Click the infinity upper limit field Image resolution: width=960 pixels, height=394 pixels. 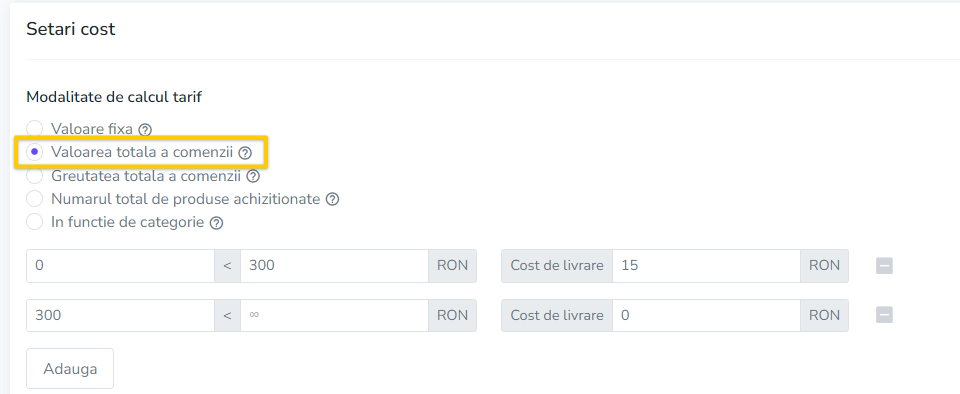click(334, 315)
